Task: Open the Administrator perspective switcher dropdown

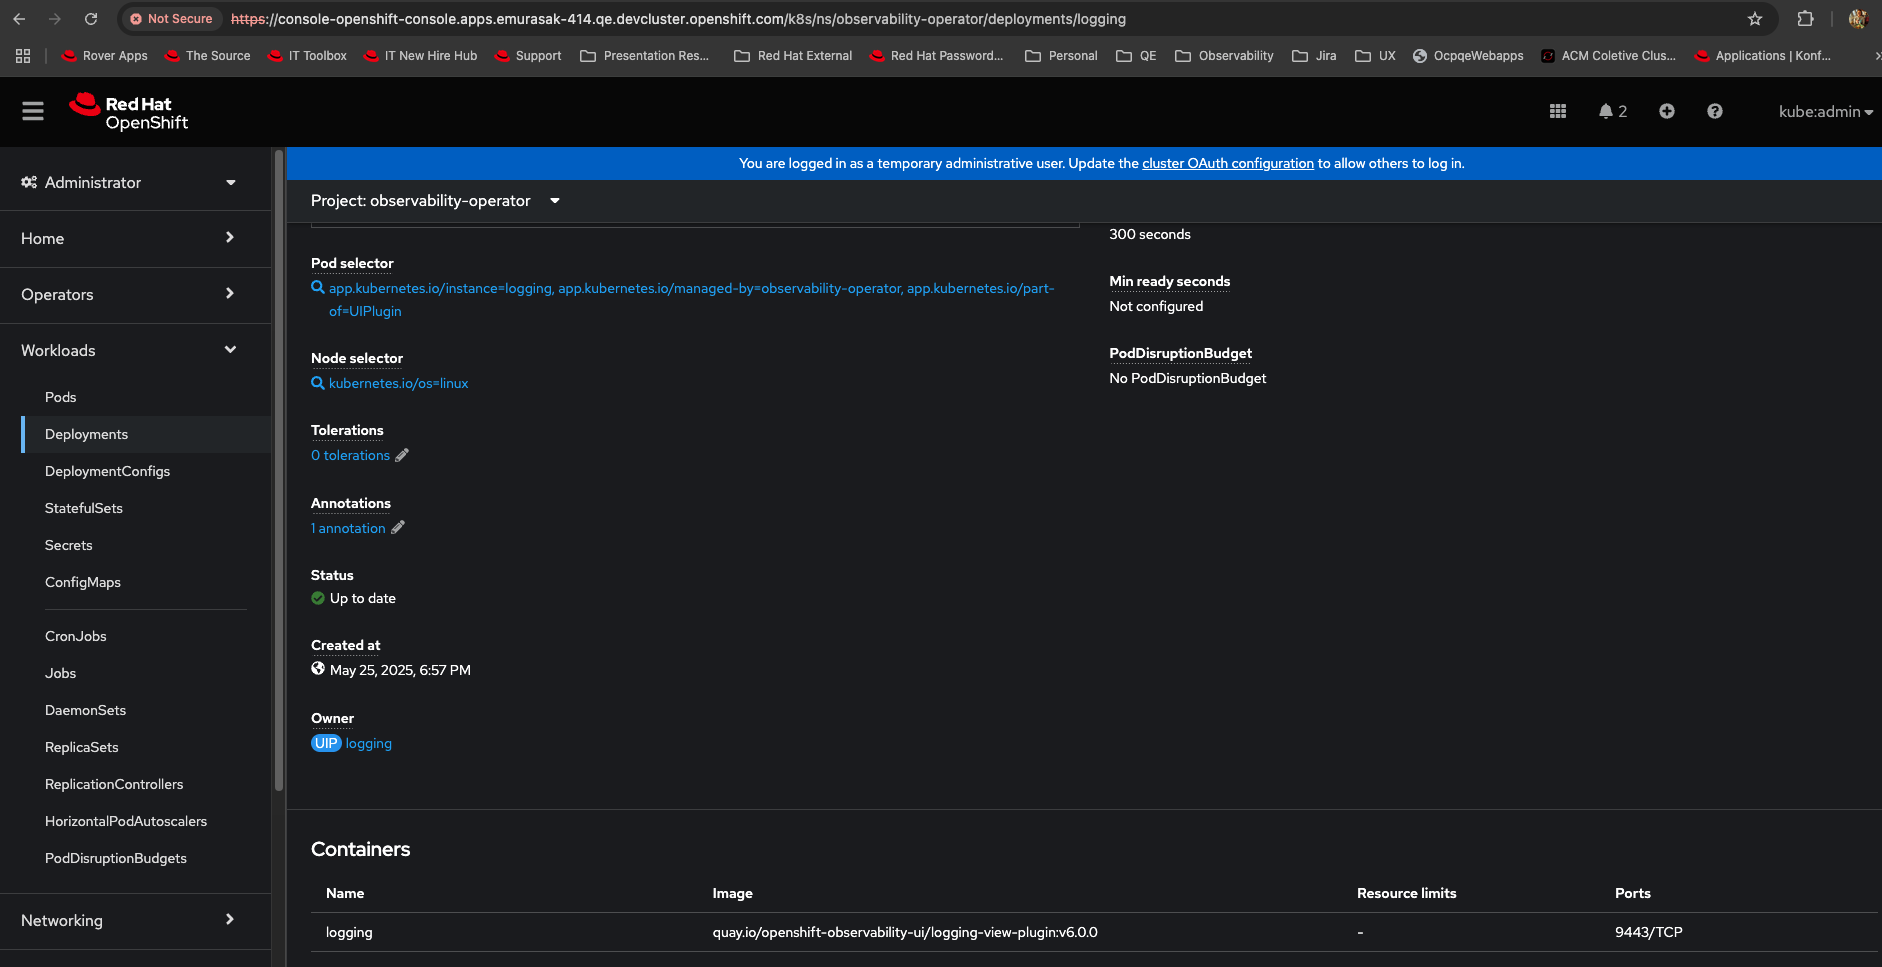Action: pyautogui.click(x=129, y=182)
